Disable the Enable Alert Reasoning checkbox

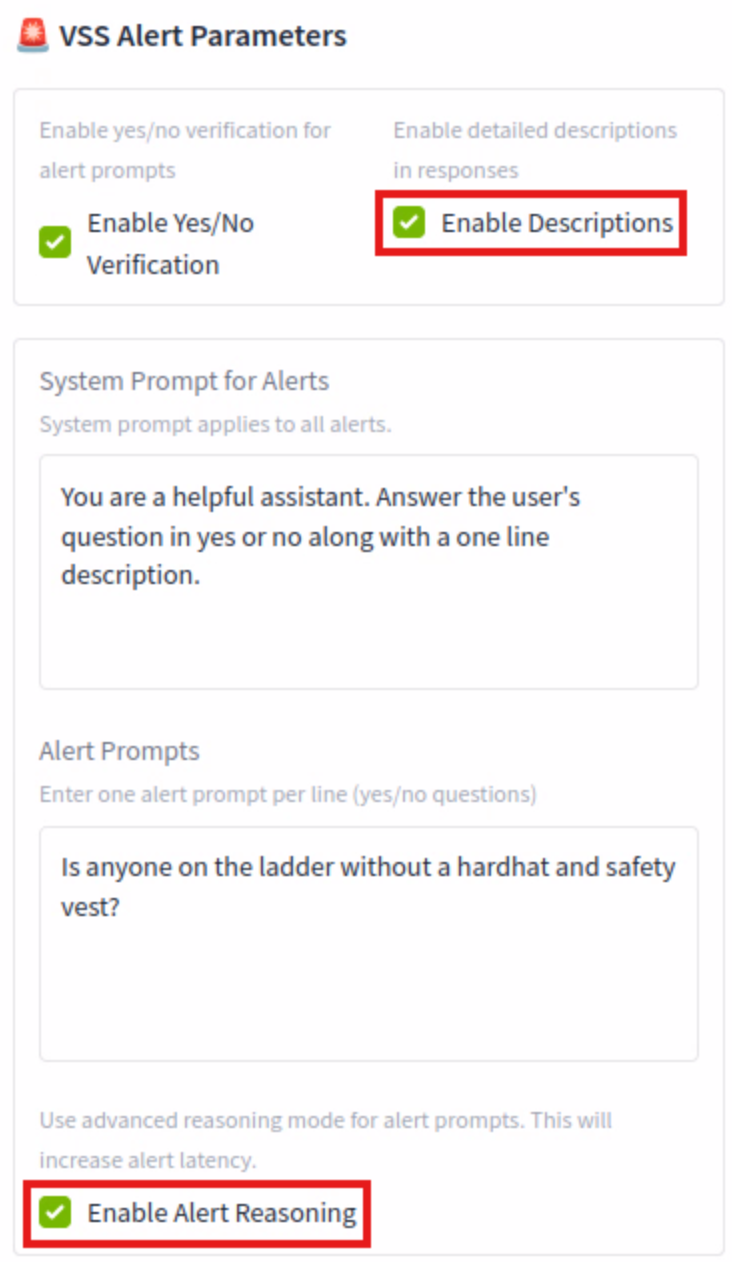coord(55,1213)
